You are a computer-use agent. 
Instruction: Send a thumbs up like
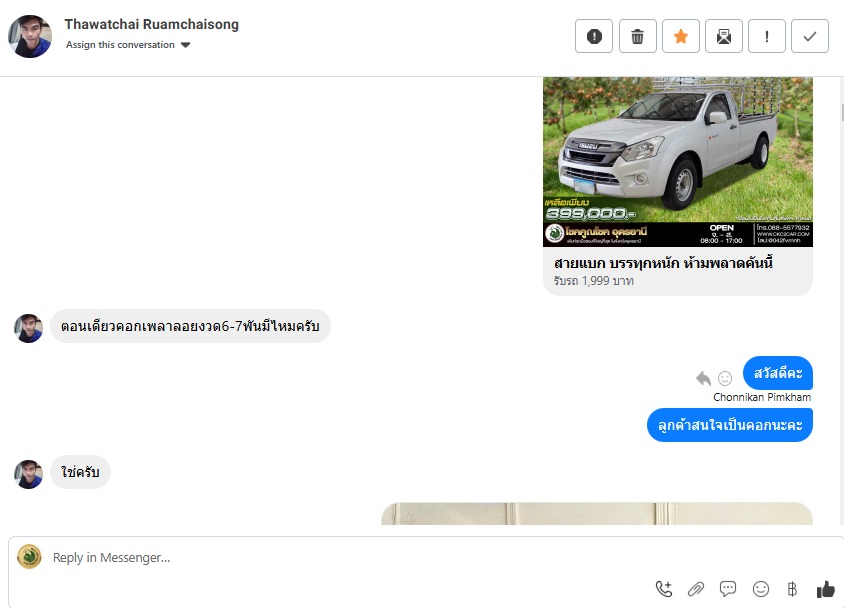point(825,590)
